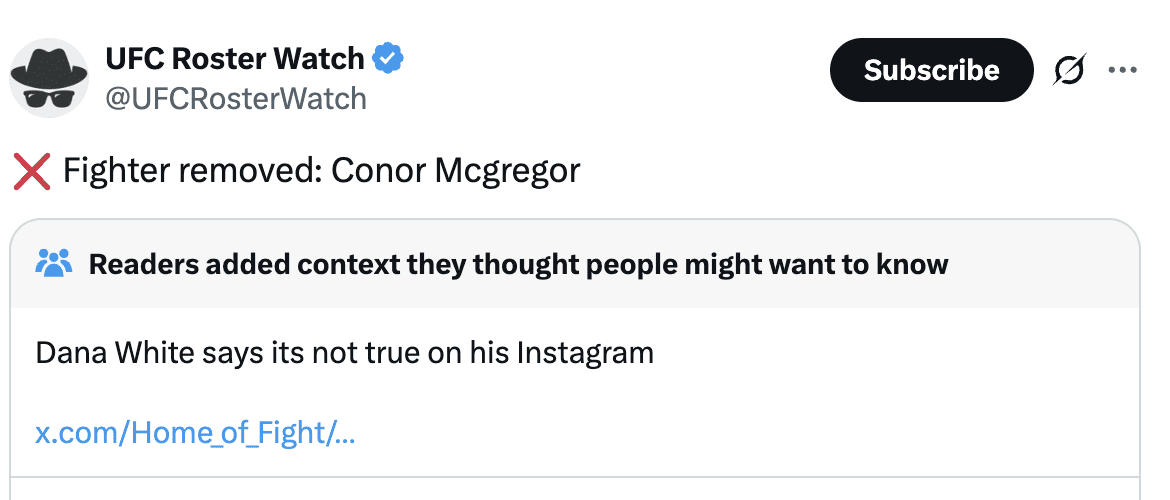Image resolution: width=1170 pixels, height=500 pixels.
Task: Select the 'Fighter removed' tweet text
Action: click(190, 171)
